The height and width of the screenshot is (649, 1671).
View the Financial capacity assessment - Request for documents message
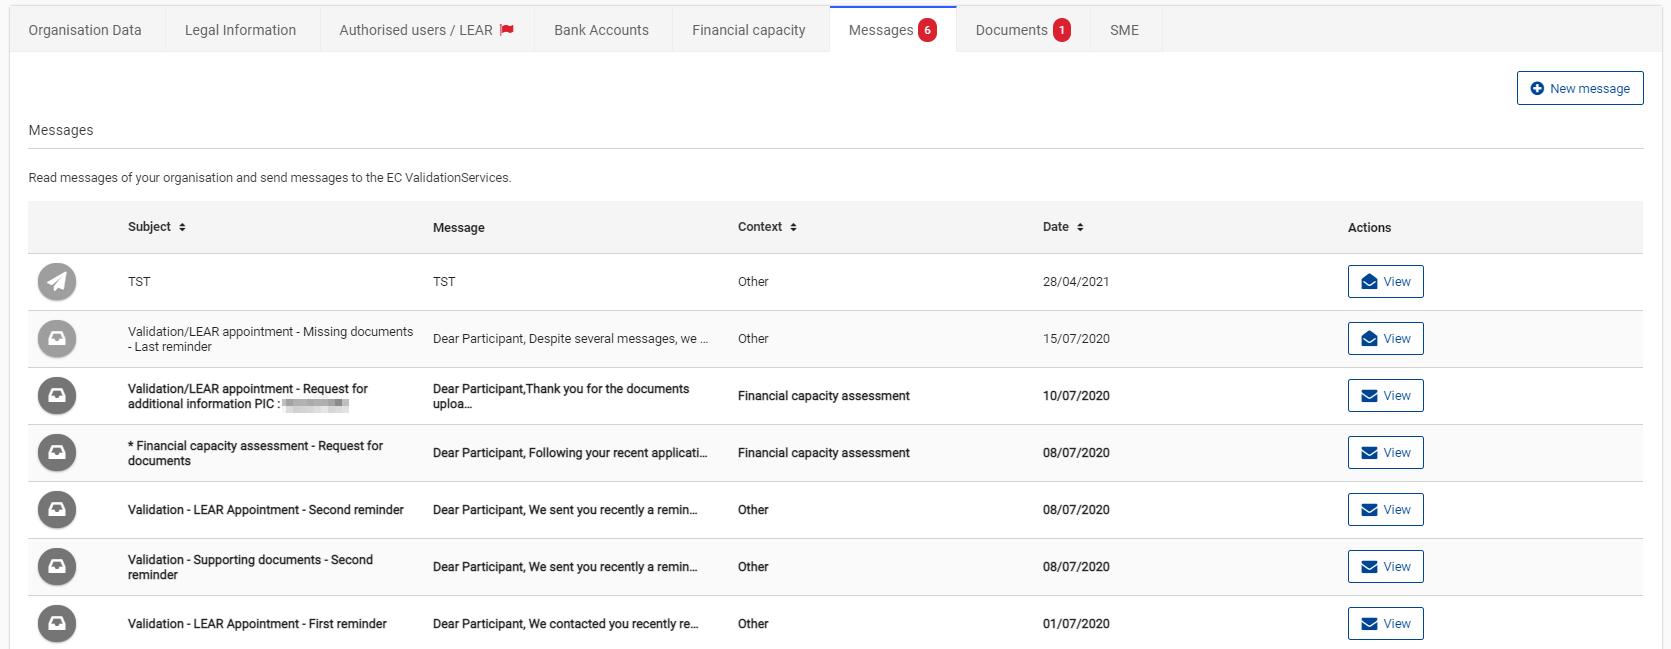[1385, 453]
